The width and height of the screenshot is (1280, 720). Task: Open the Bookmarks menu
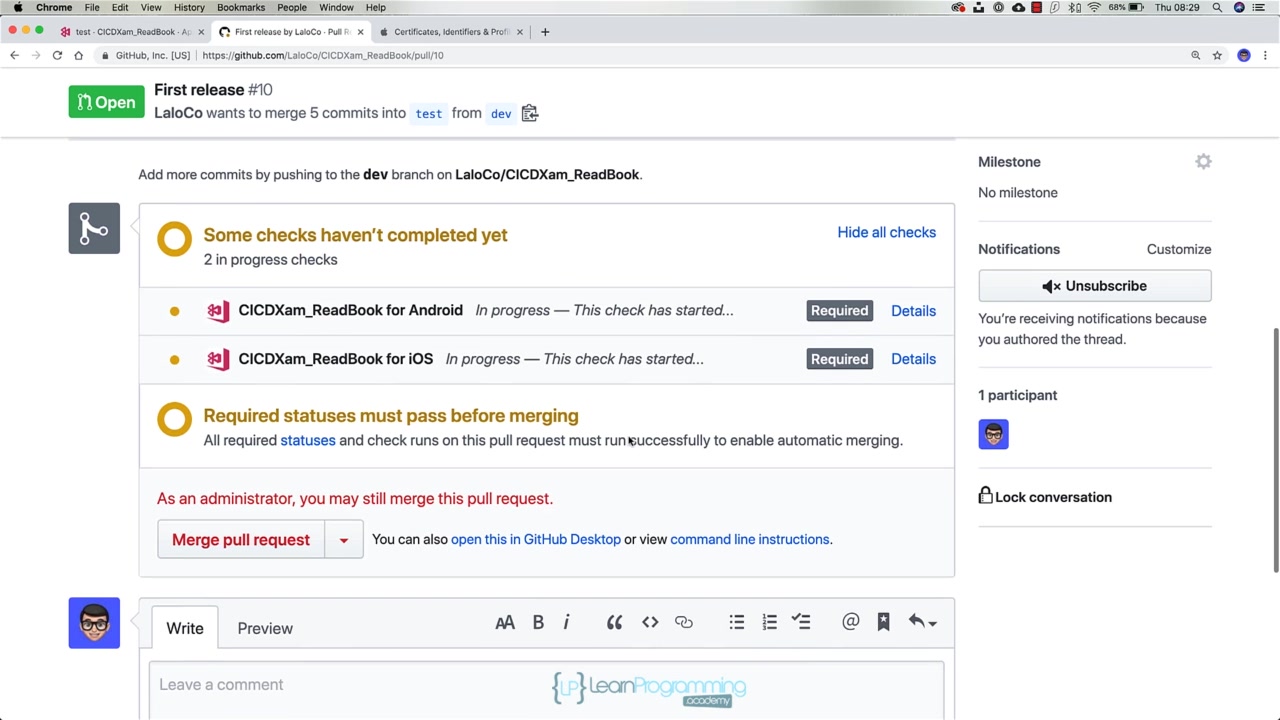[241, 7]
